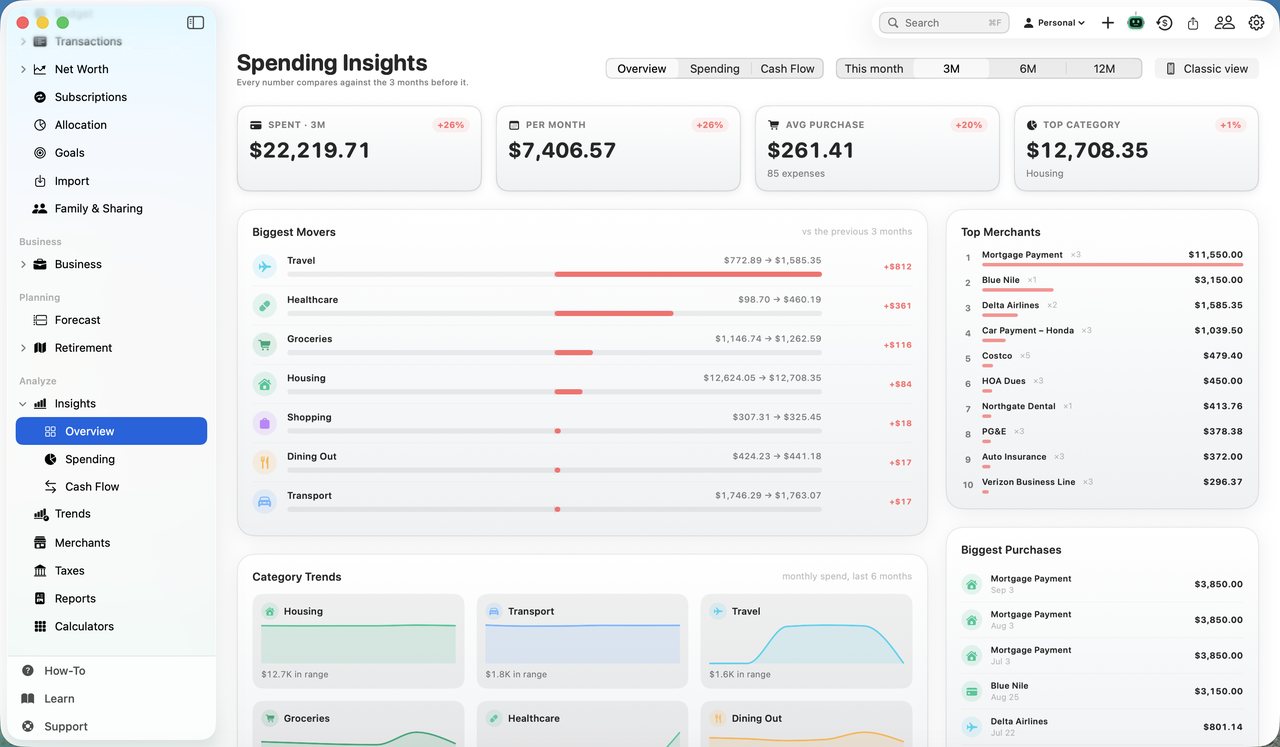Click the Merchants storefront icon
The height and width of the screenshot is (747, 1280).
pyautogui.click(x=40, y=543)
